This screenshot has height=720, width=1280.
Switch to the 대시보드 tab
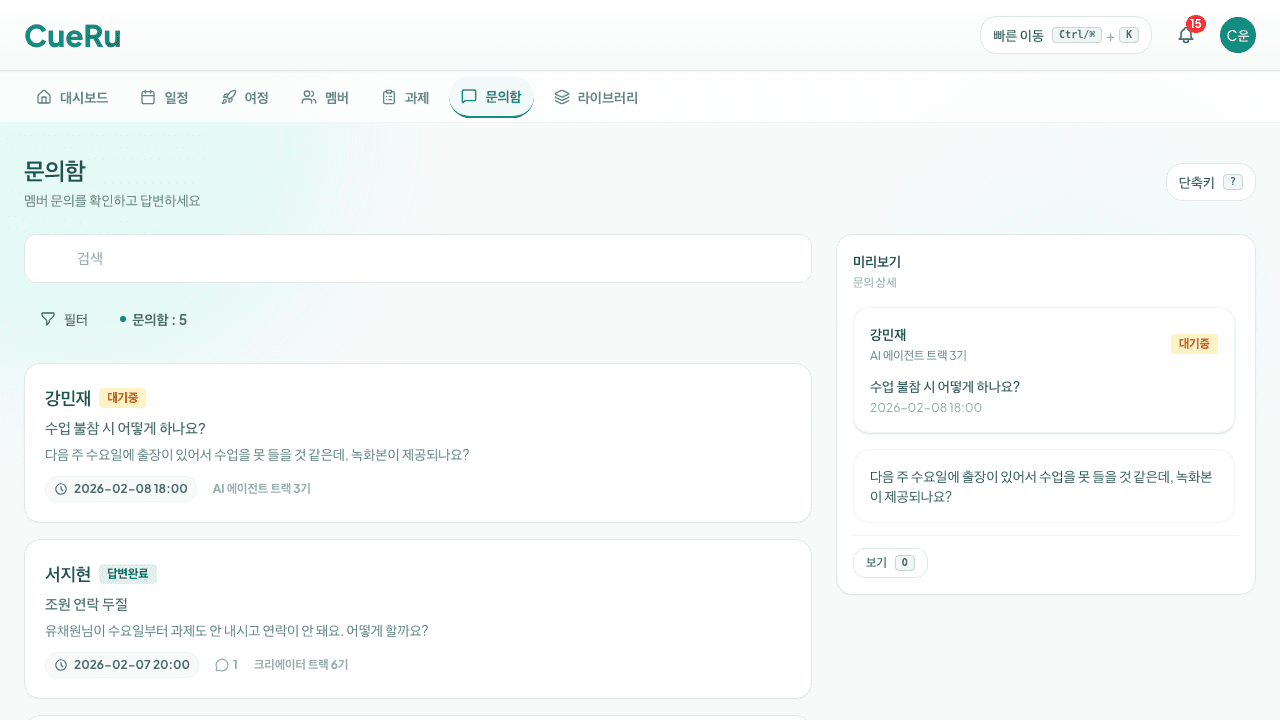72,96
